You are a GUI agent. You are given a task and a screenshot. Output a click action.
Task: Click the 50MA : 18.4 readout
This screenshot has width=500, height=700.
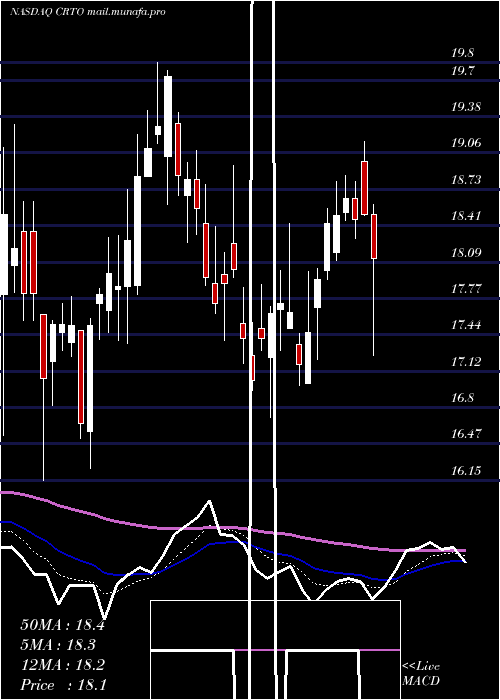click(62, 625)
